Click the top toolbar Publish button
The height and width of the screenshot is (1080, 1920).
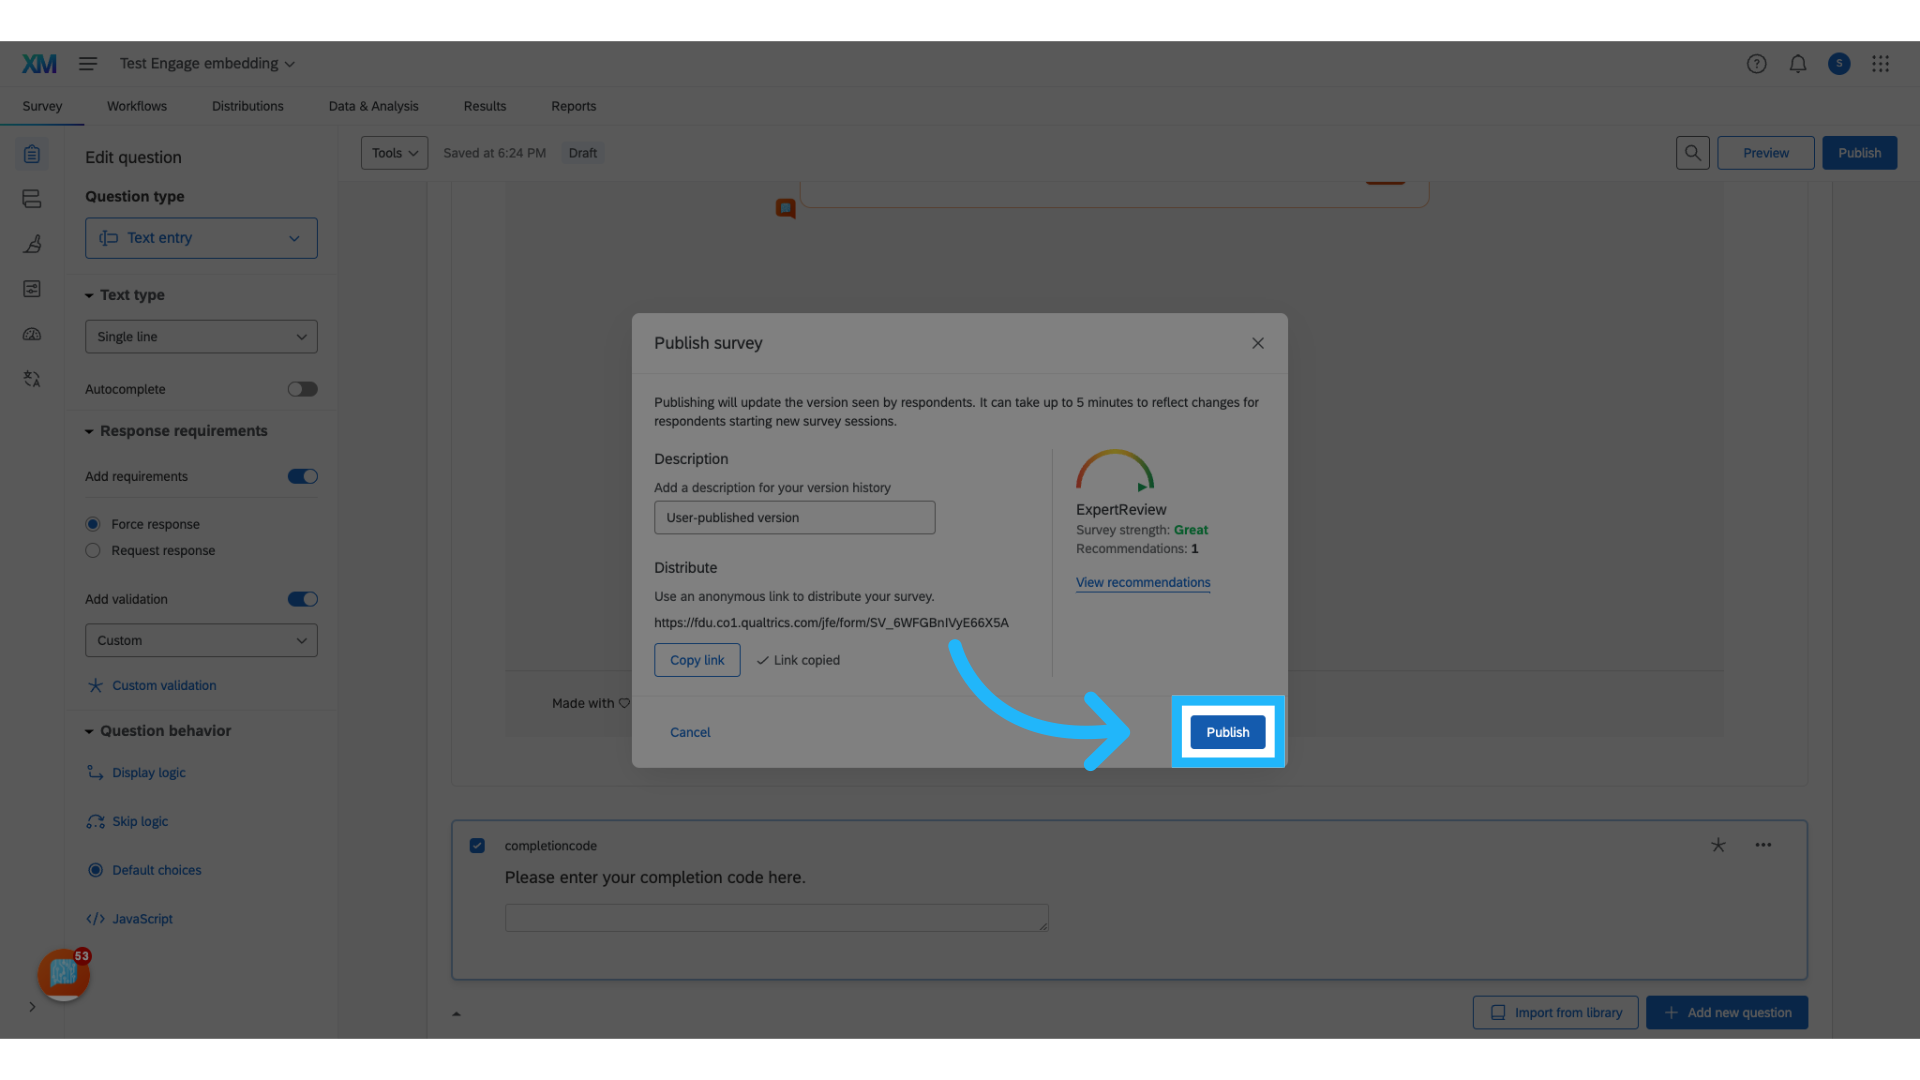pos(1860,153)
